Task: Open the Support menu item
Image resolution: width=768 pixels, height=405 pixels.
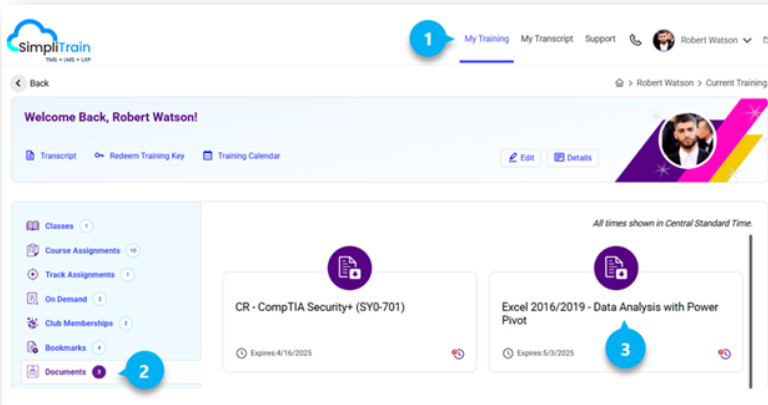Action: pos(600,39)
